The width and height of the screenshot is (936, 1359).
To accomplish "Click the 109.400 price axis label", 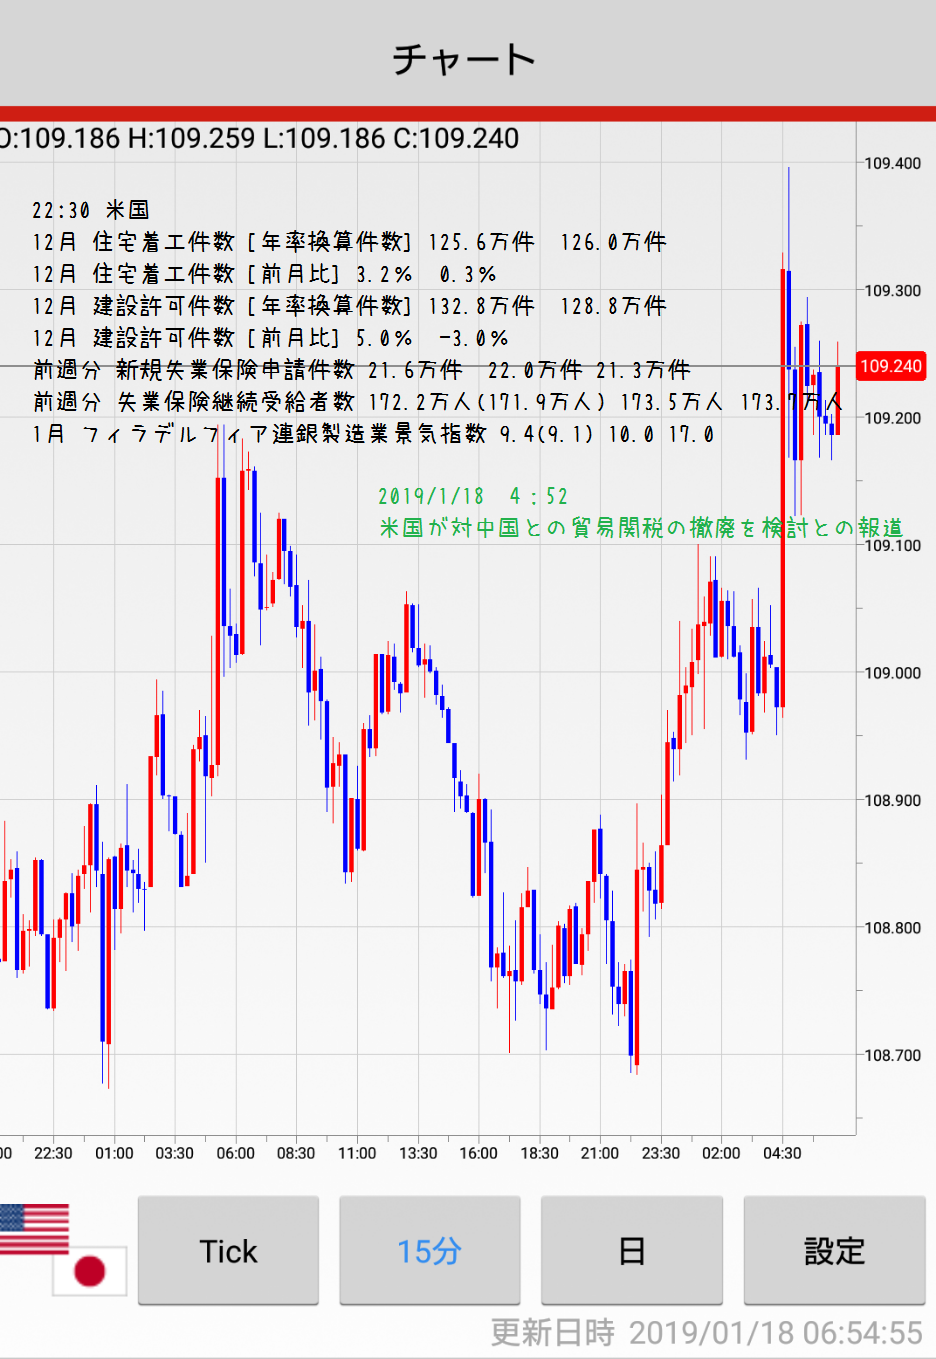I will [x=893, y=163].
